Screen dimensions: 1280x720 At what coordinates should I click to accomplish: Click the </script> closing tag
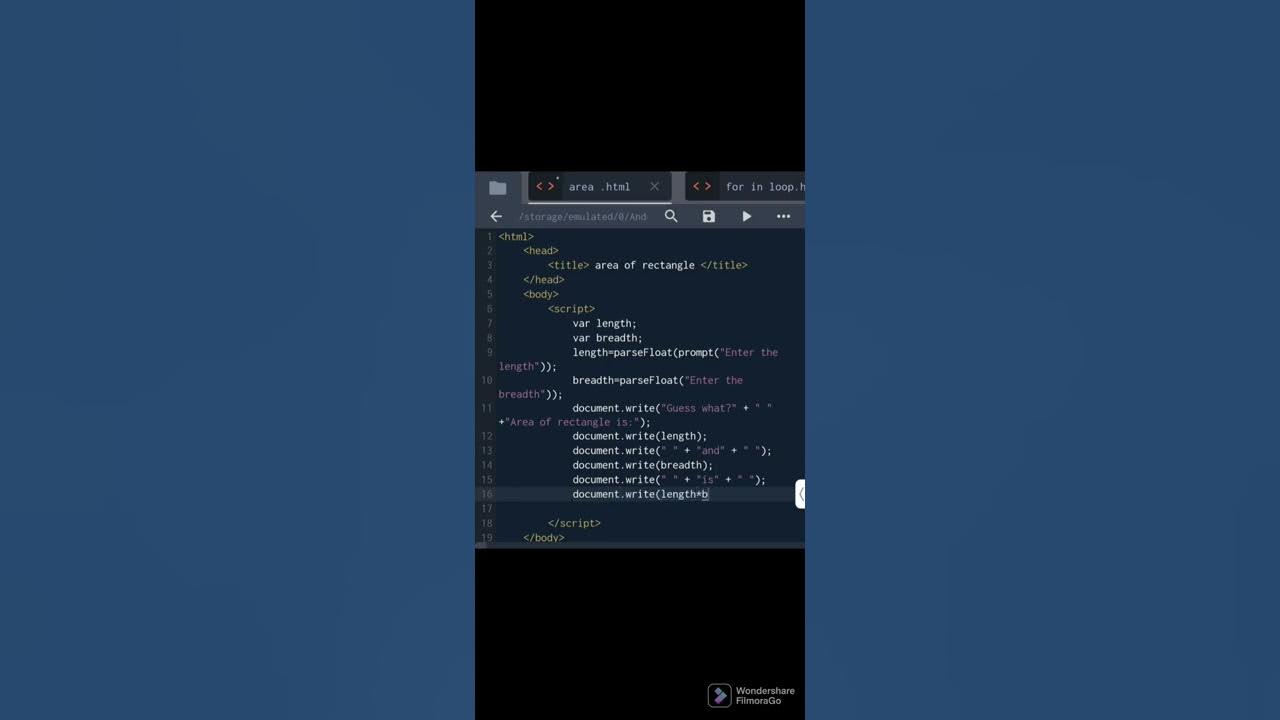[574, 523]
